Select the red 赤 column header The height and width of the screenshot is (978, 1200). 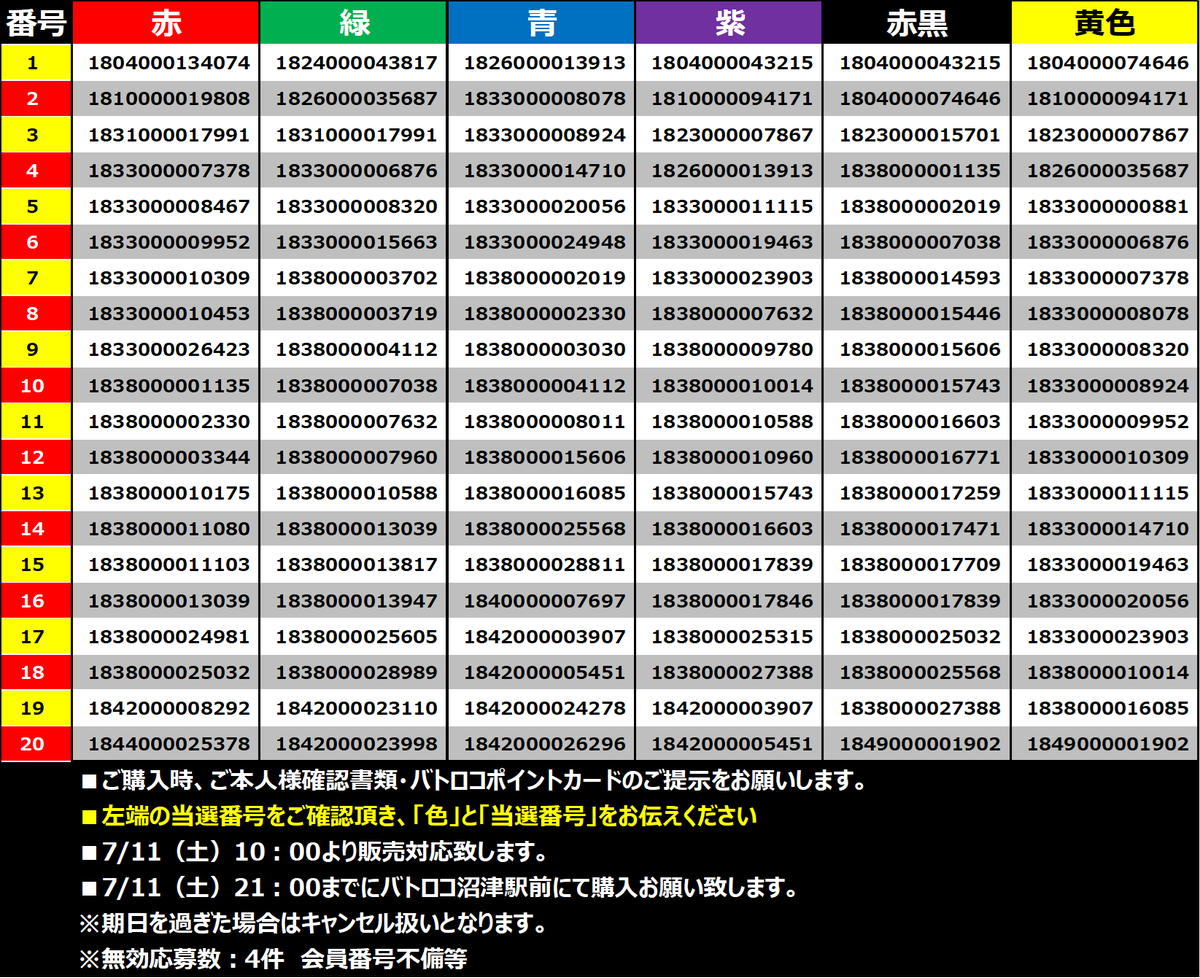[x=166, y=22]
